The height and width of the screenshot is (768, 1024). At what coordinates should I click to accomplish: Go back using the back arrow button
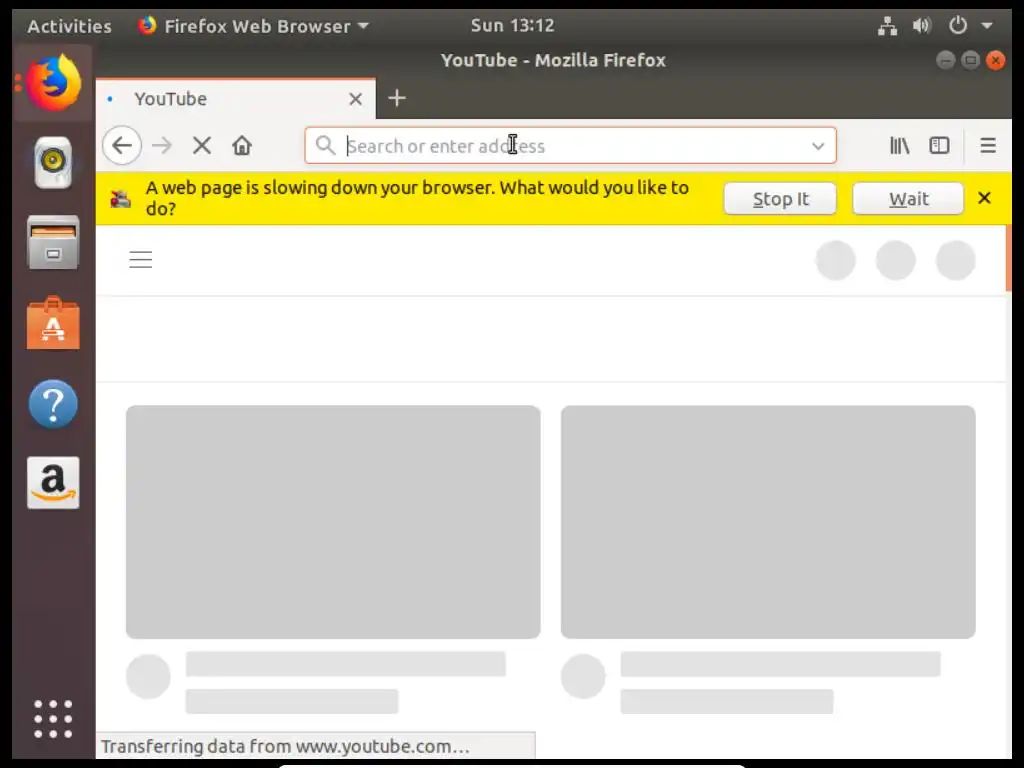click(x=122, y=145)
